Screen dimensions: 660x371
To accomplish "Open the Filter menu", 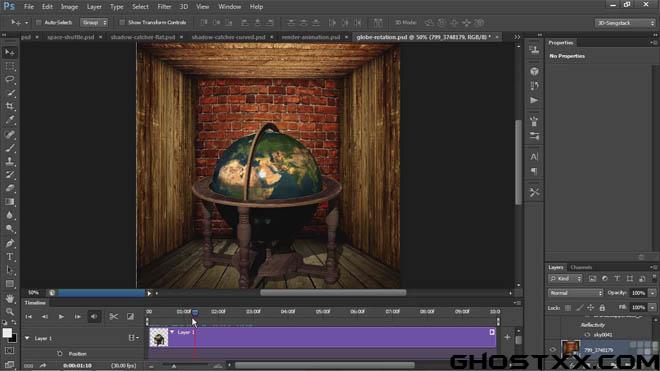I will (164, 7).
